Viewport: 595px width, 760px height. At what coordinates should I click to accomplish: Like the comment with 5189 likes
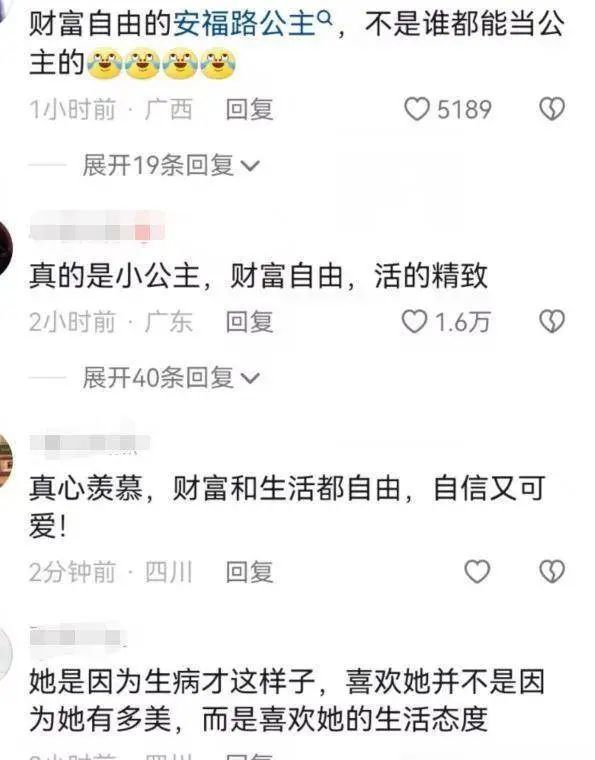(417, 109)
